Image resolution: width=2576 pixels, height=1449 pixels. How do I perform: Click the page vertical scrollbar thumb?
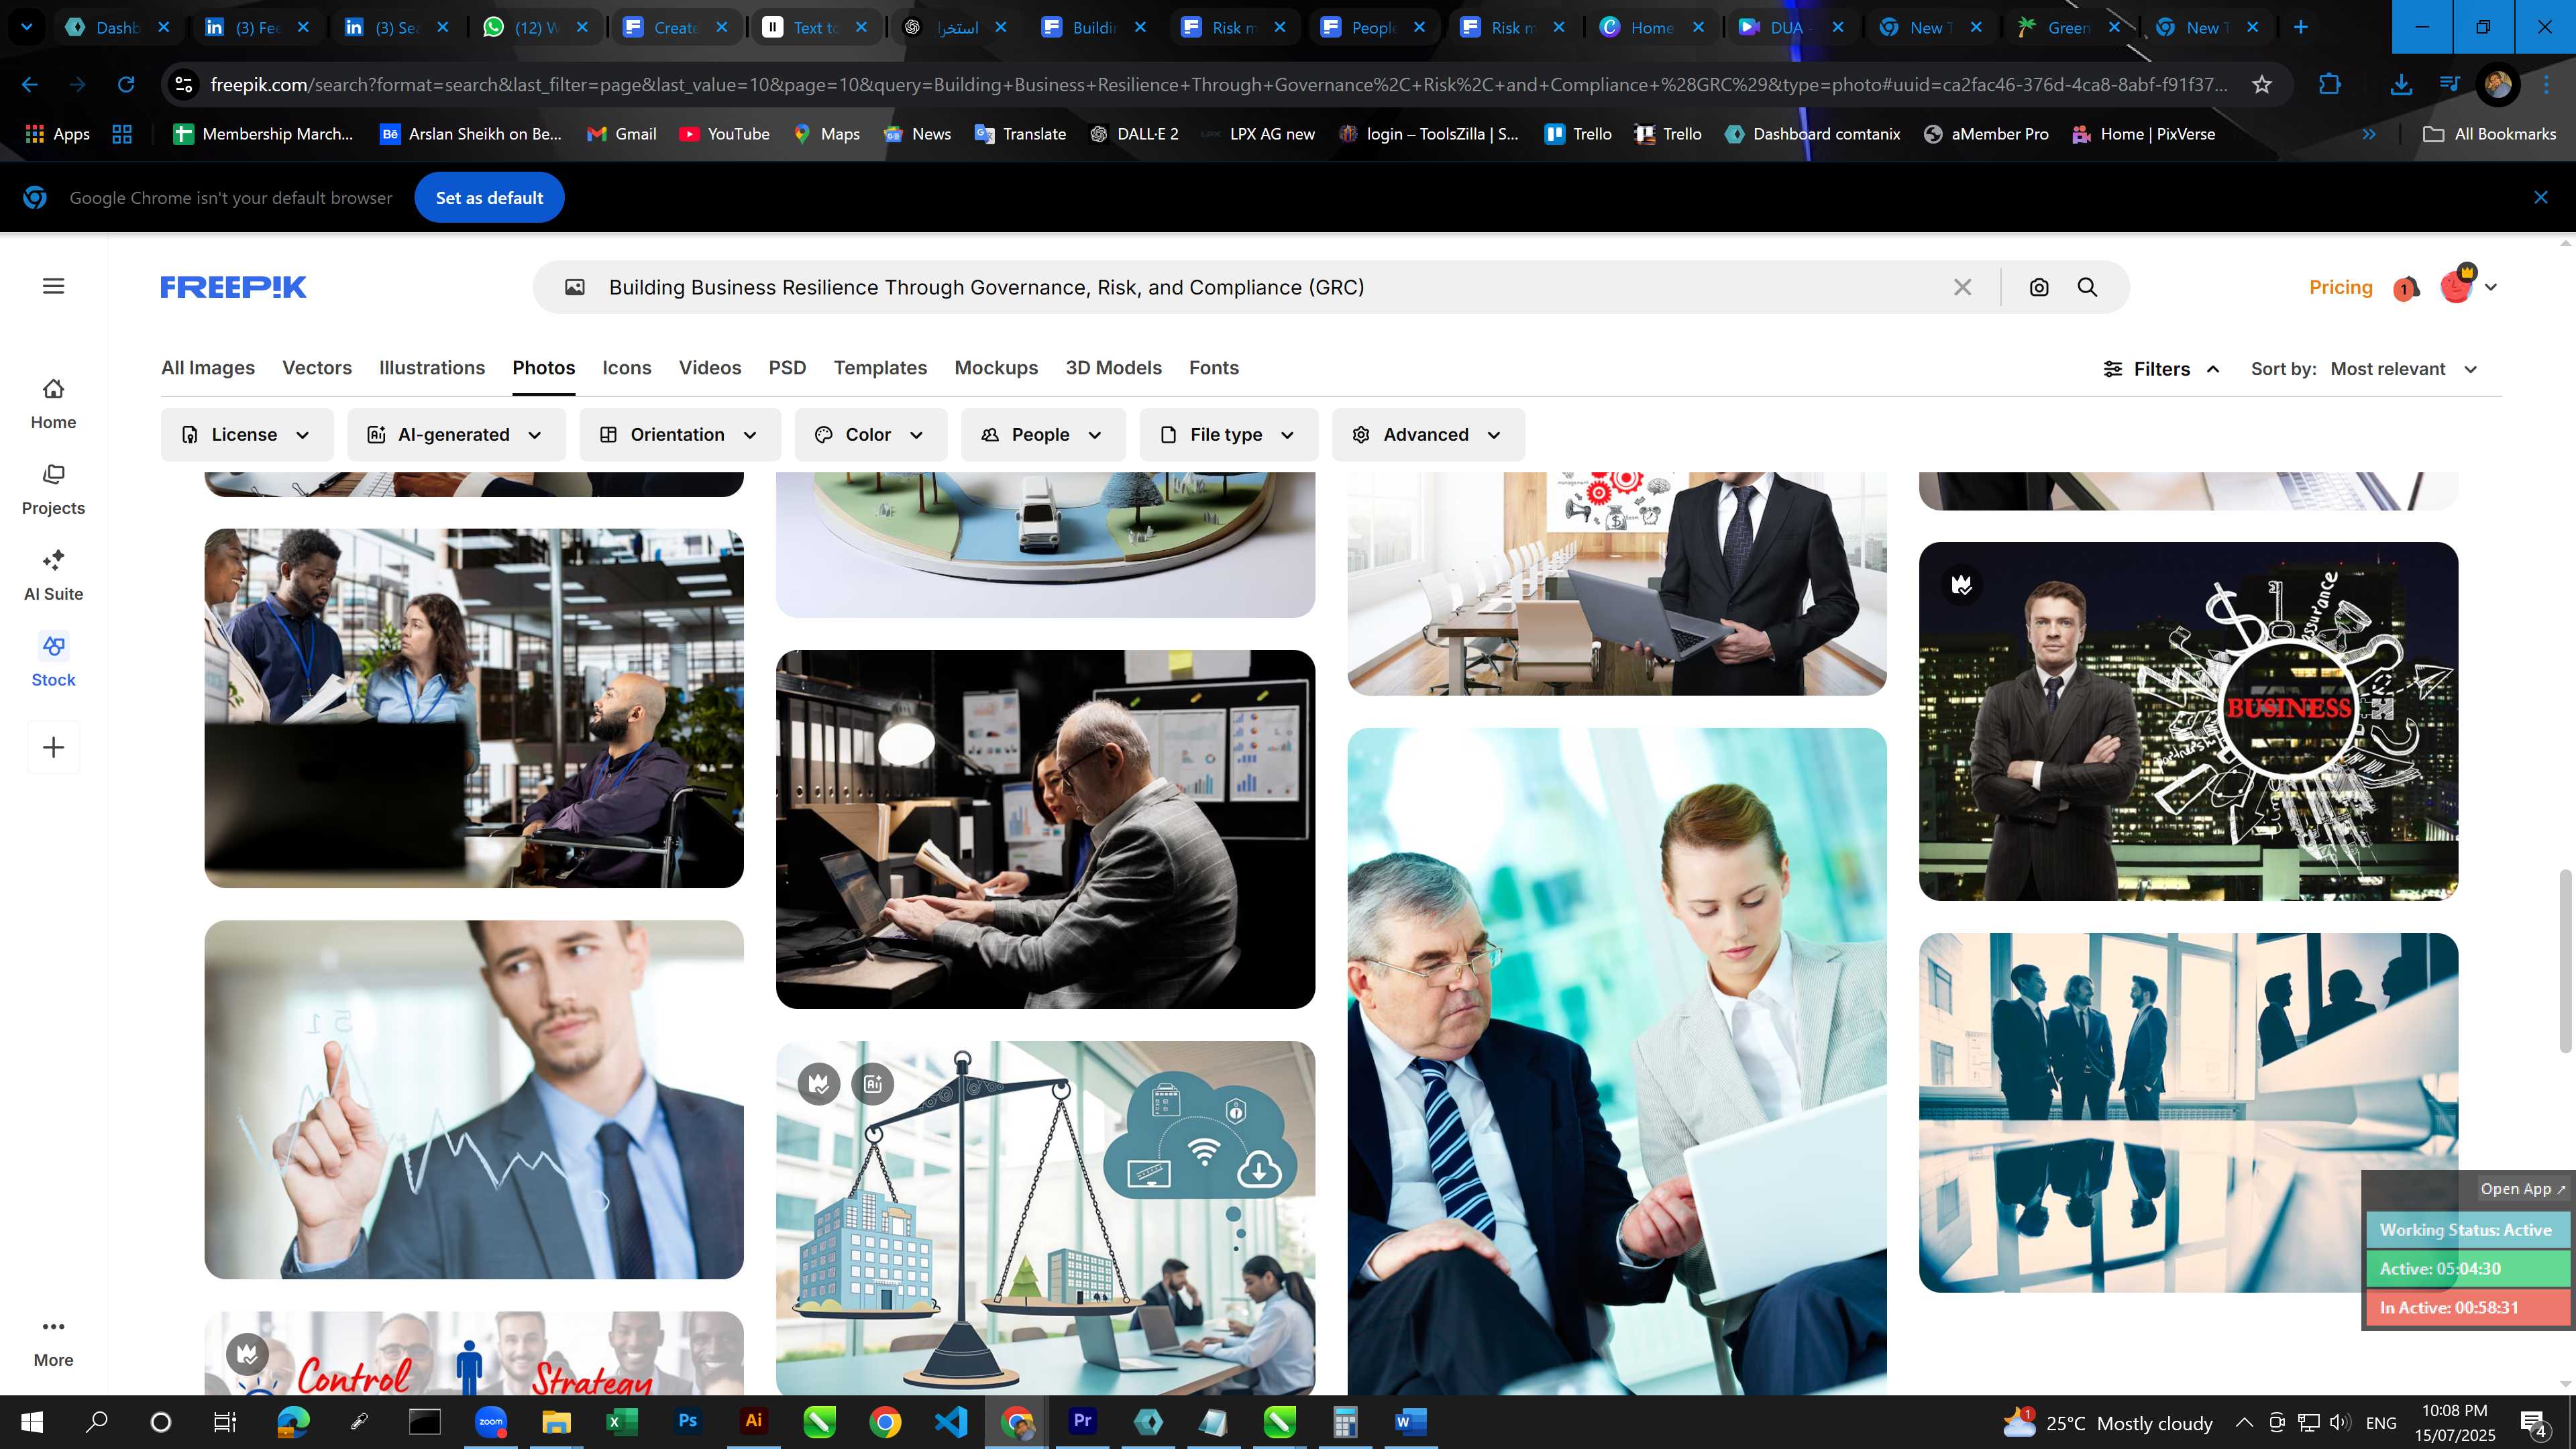tap(2565, 961)
